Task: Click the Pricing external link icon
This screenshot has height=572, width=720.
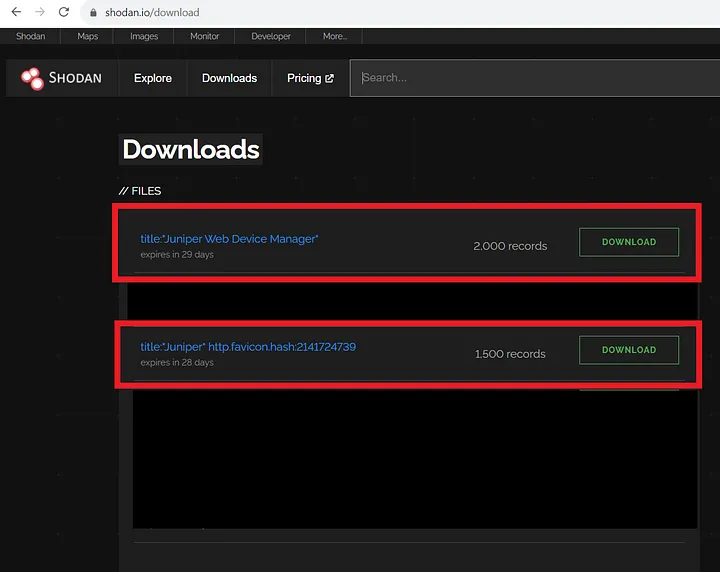Action: coord(329,79)
